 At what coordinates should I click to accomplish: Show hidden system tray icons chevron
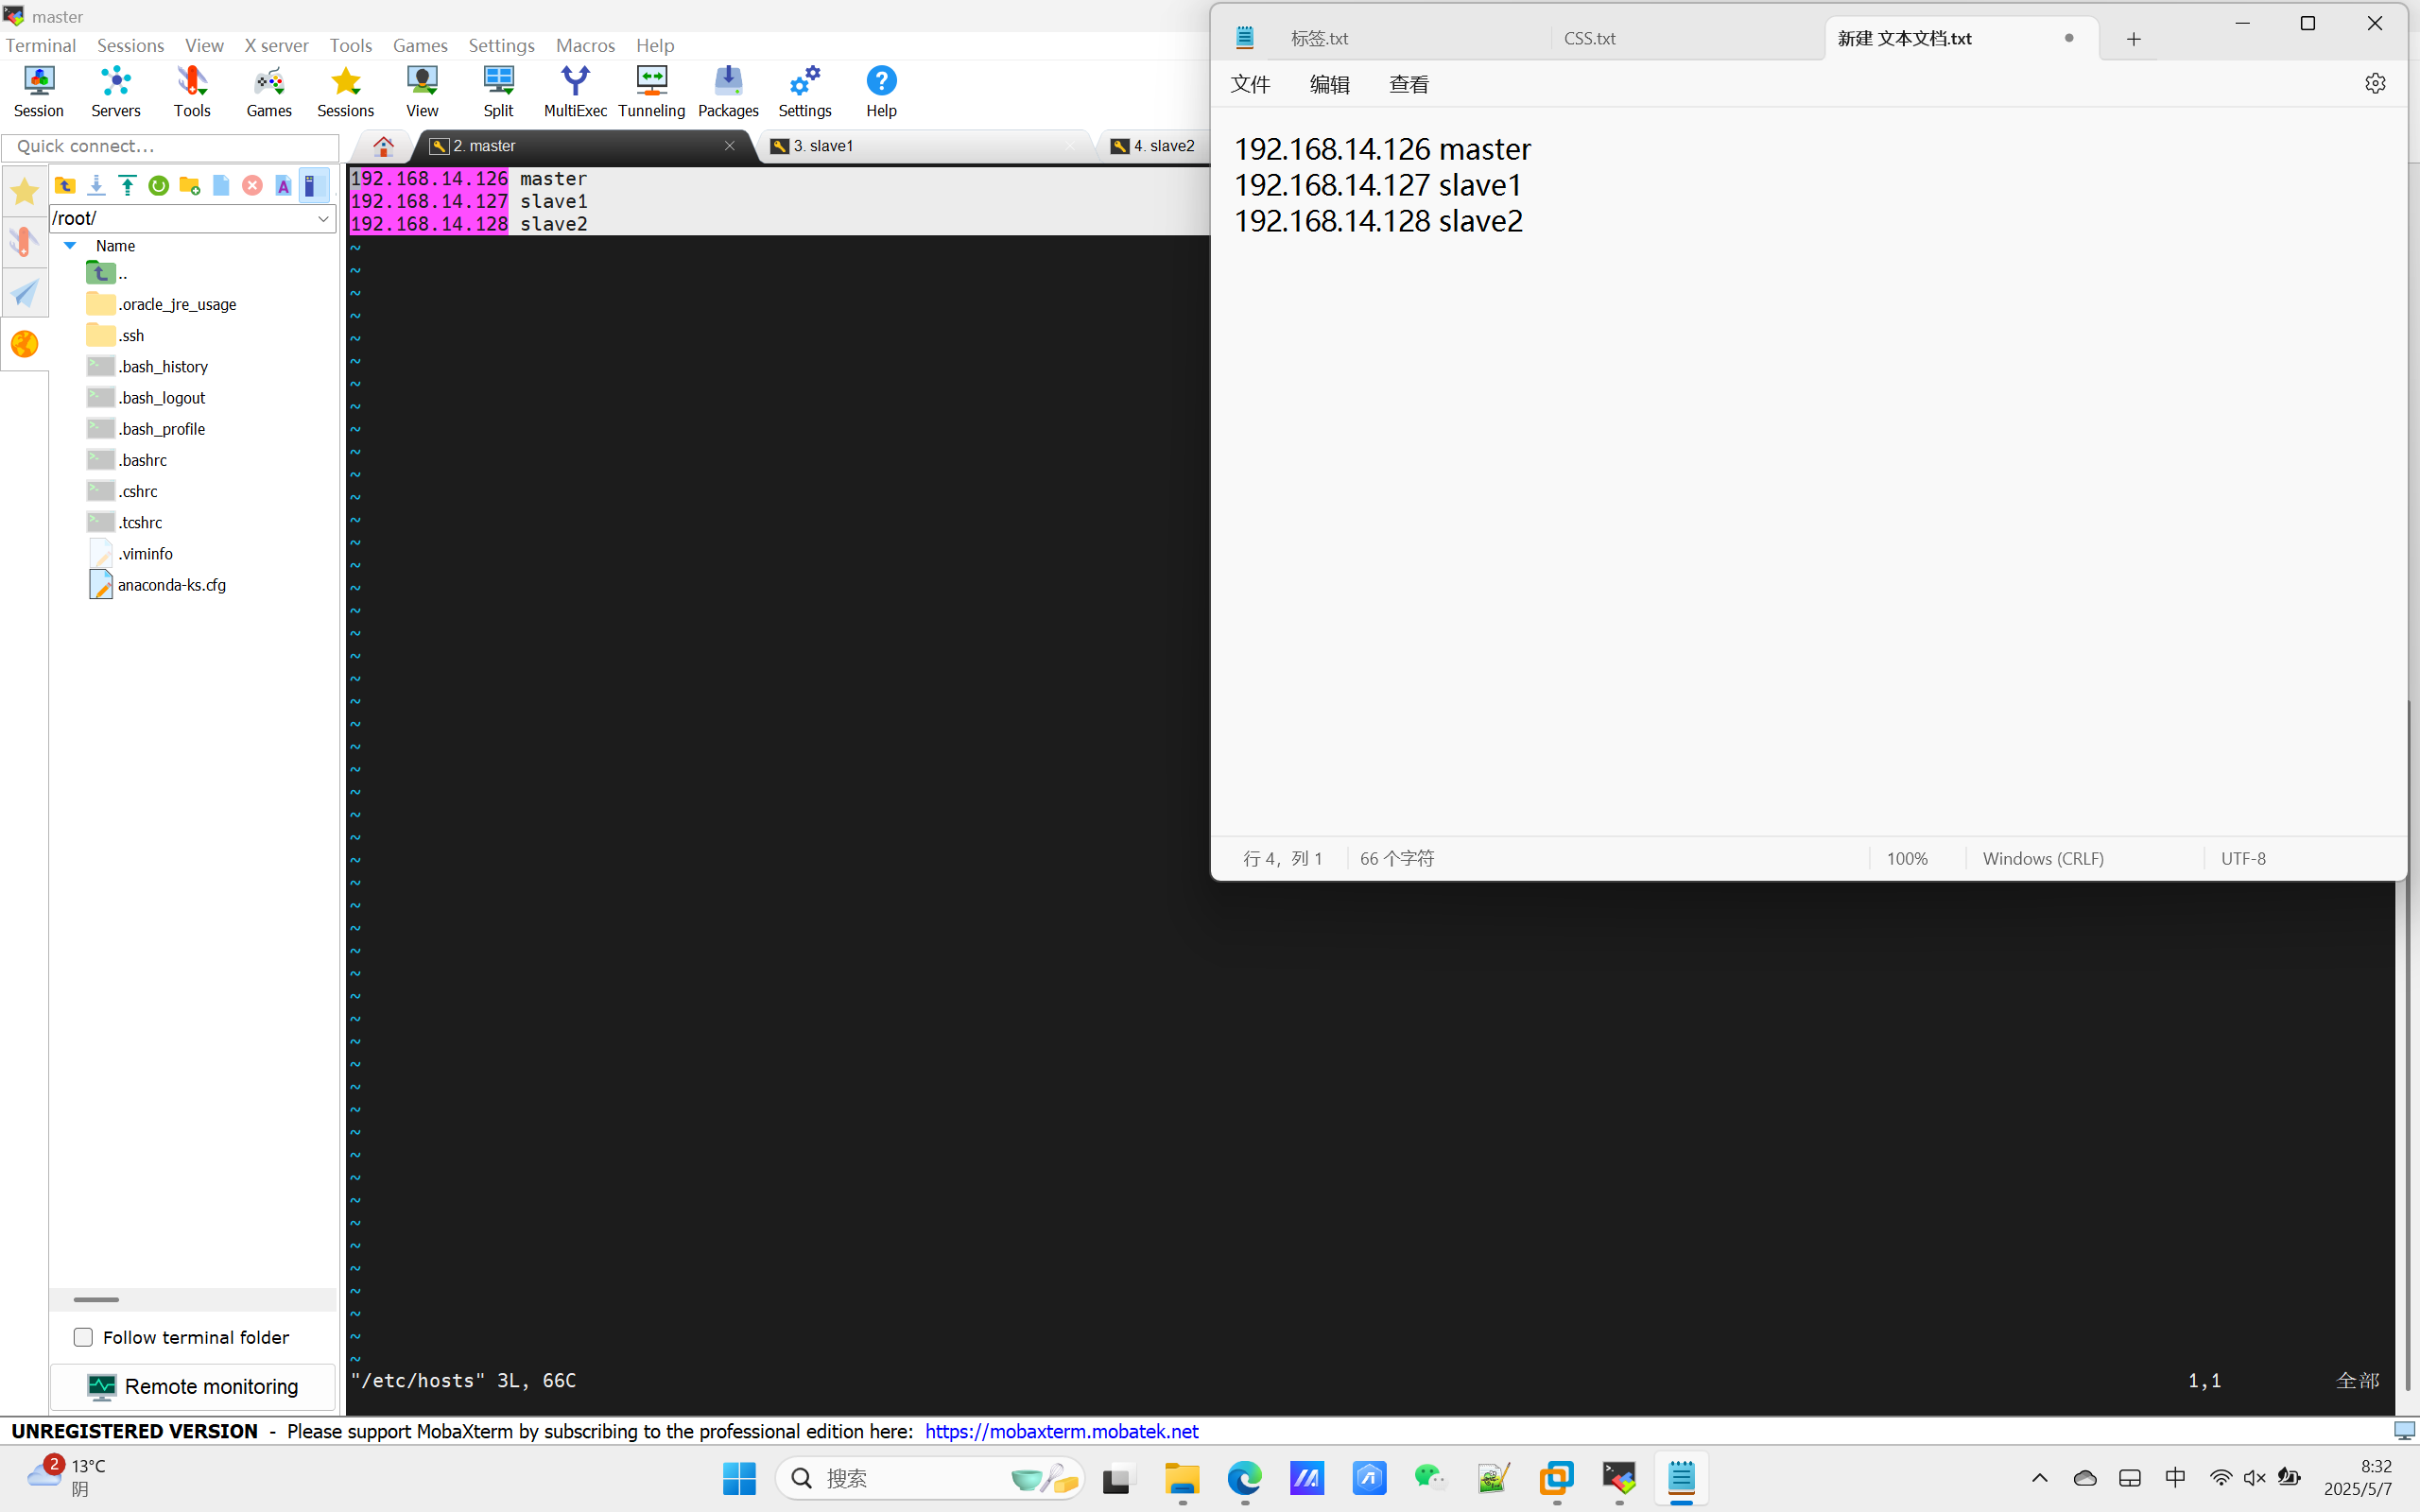[x=2039, y=1478]
